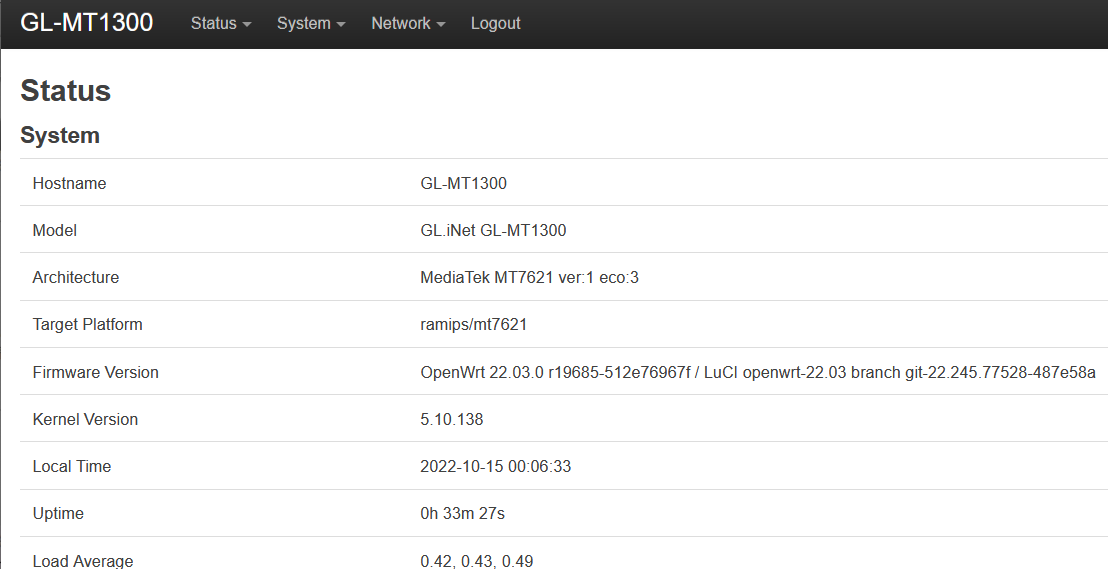Open the System dropdown menu

coord(311,23)
